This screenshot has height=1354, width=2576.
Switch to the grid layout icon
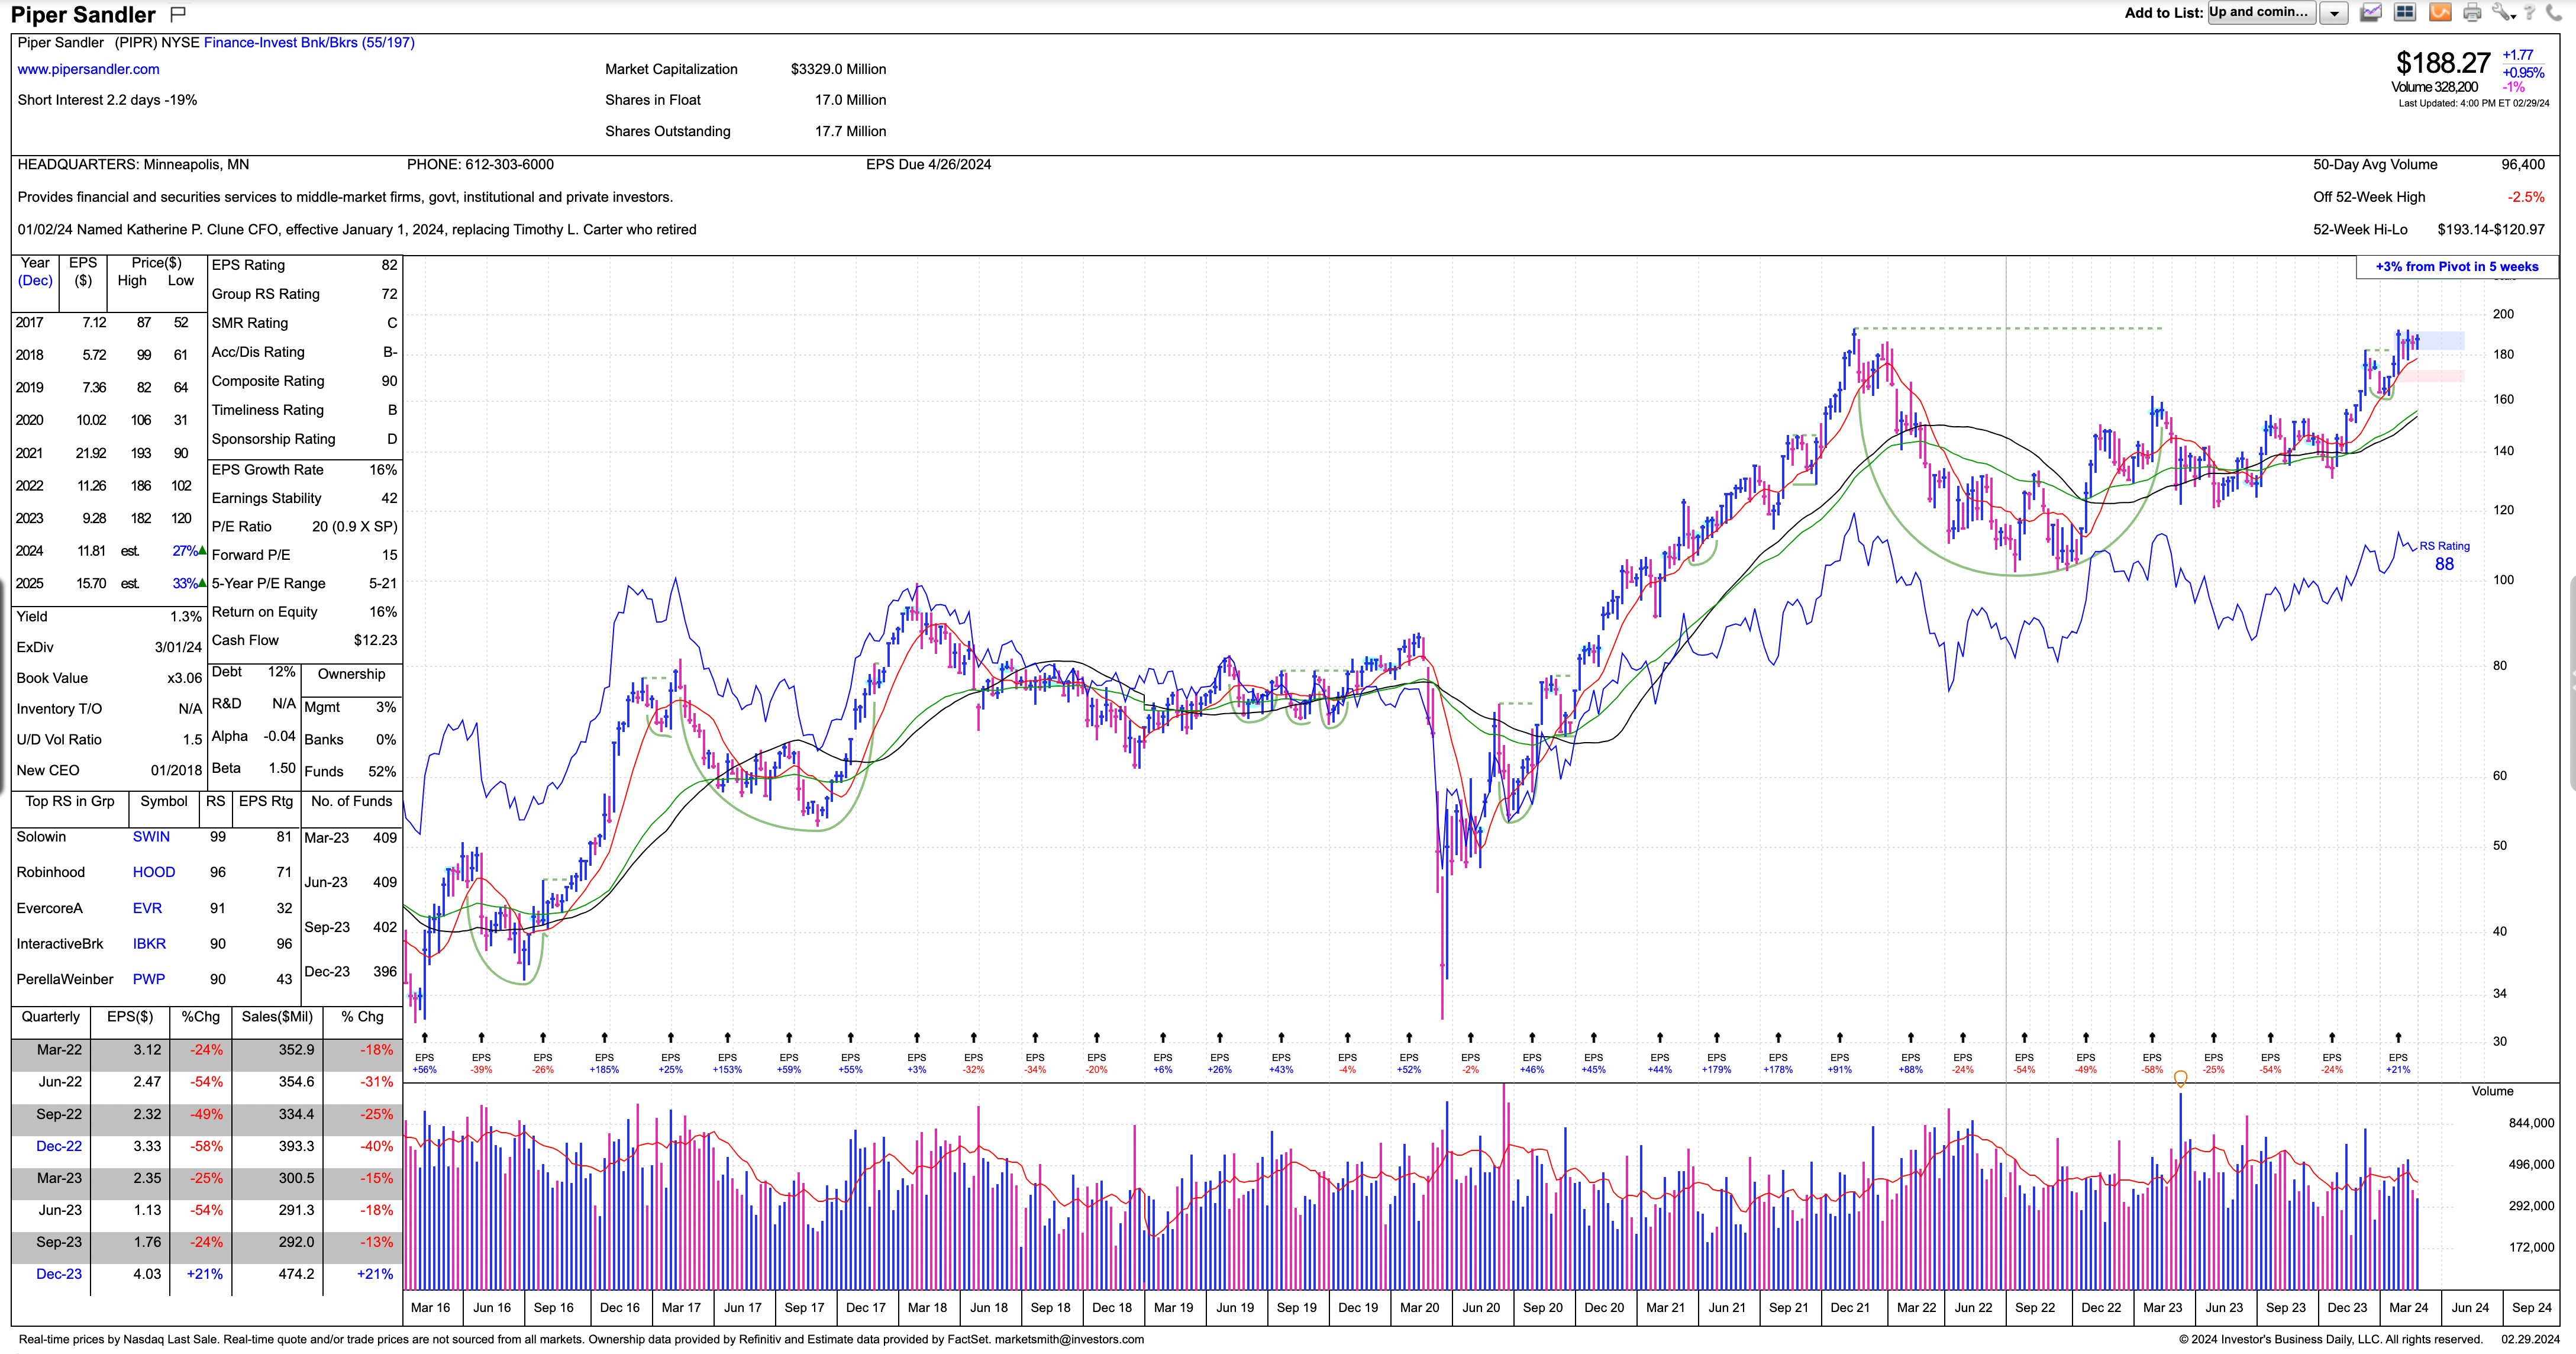click(x=2405, y=13)
